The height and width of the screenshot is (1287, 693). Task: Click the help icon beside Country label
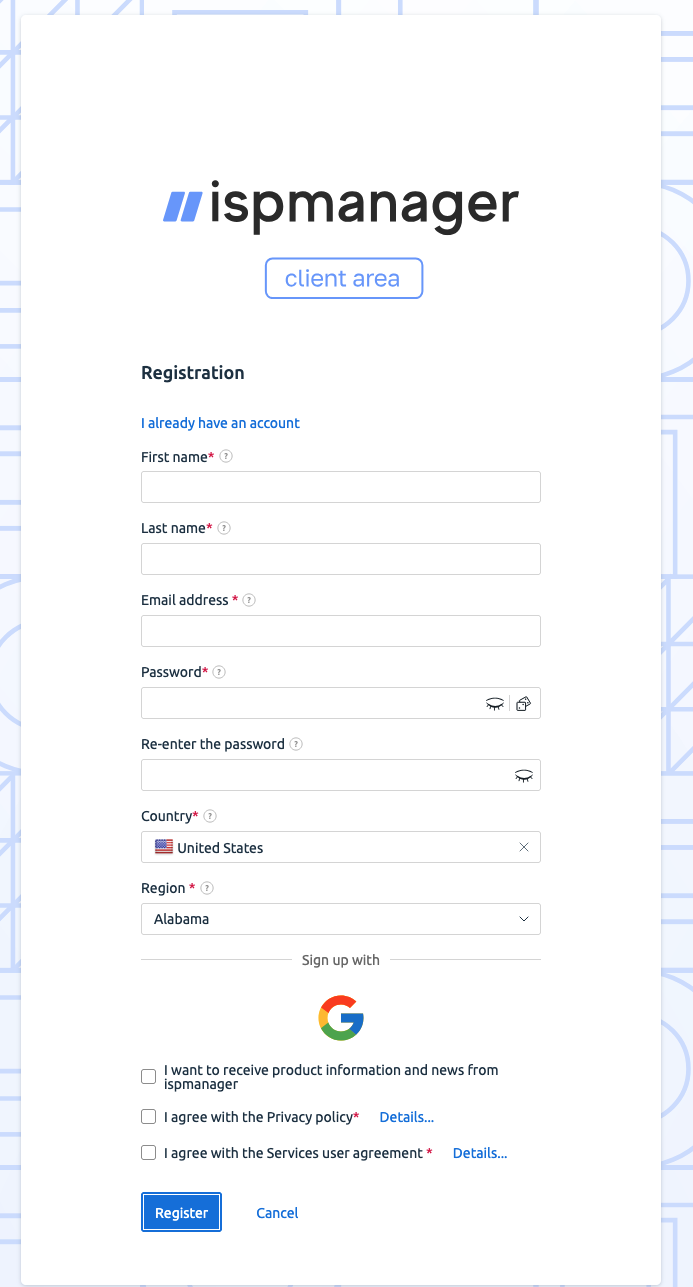pos(210,817)
